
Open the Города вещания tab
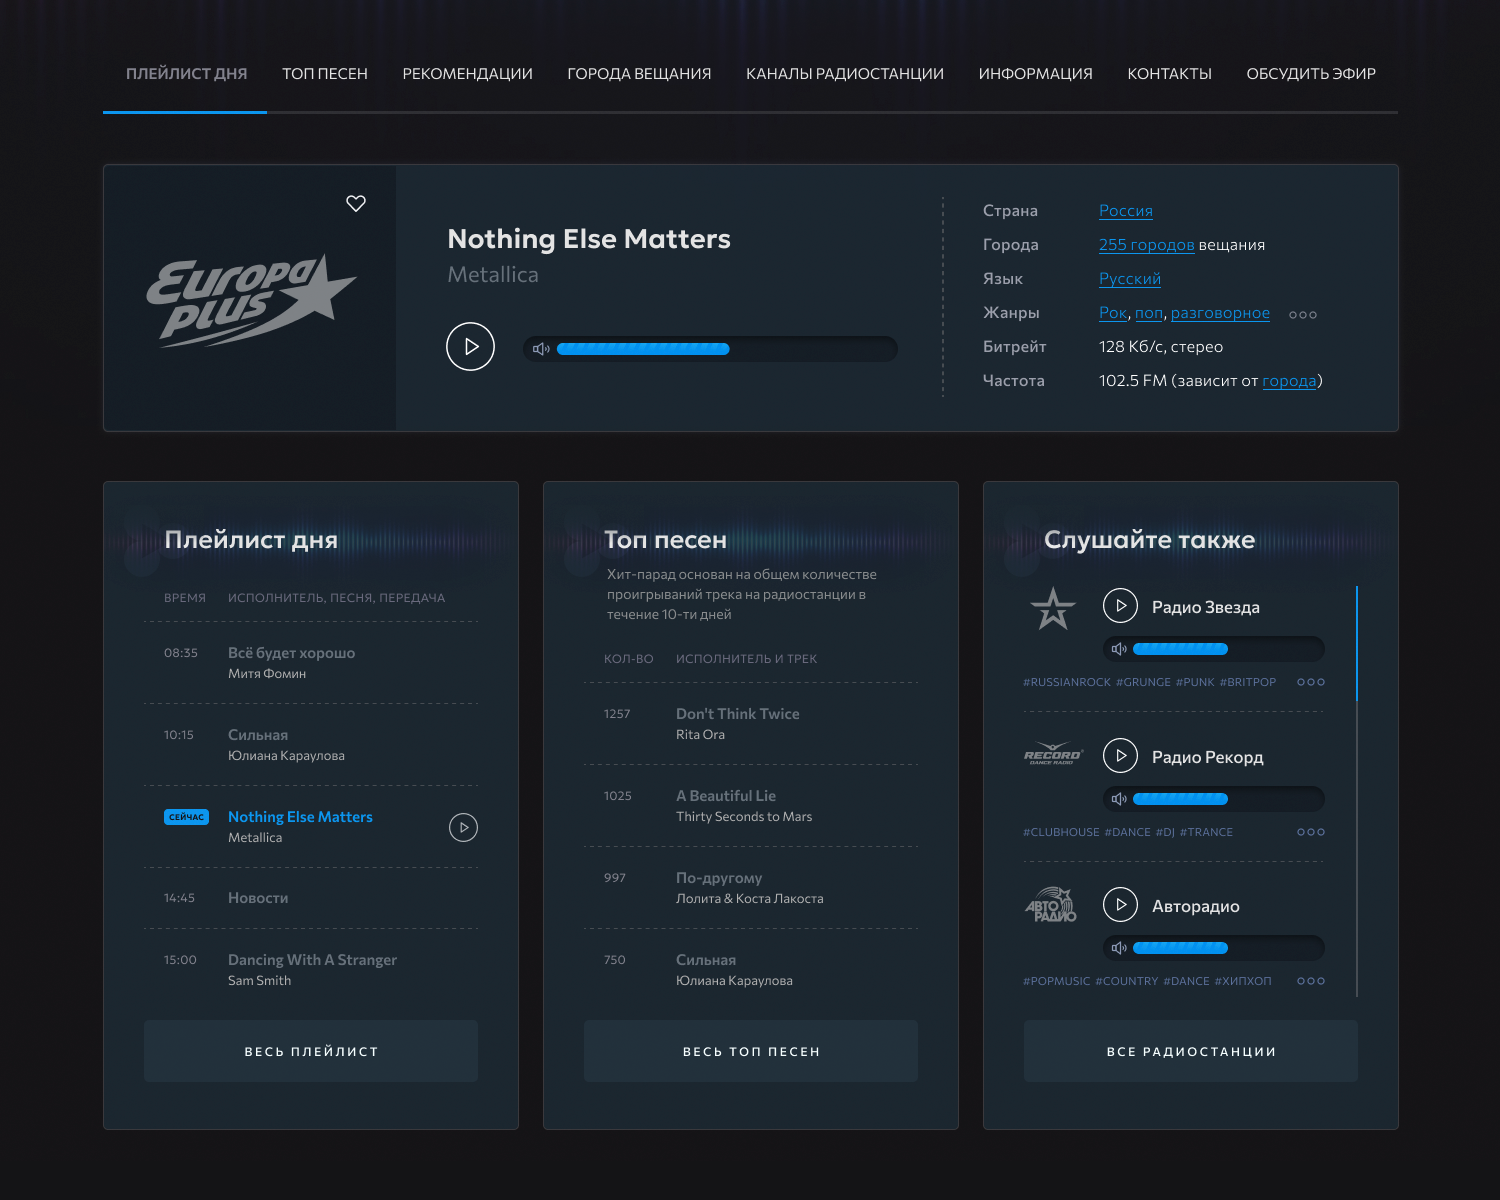pos(639,74)
